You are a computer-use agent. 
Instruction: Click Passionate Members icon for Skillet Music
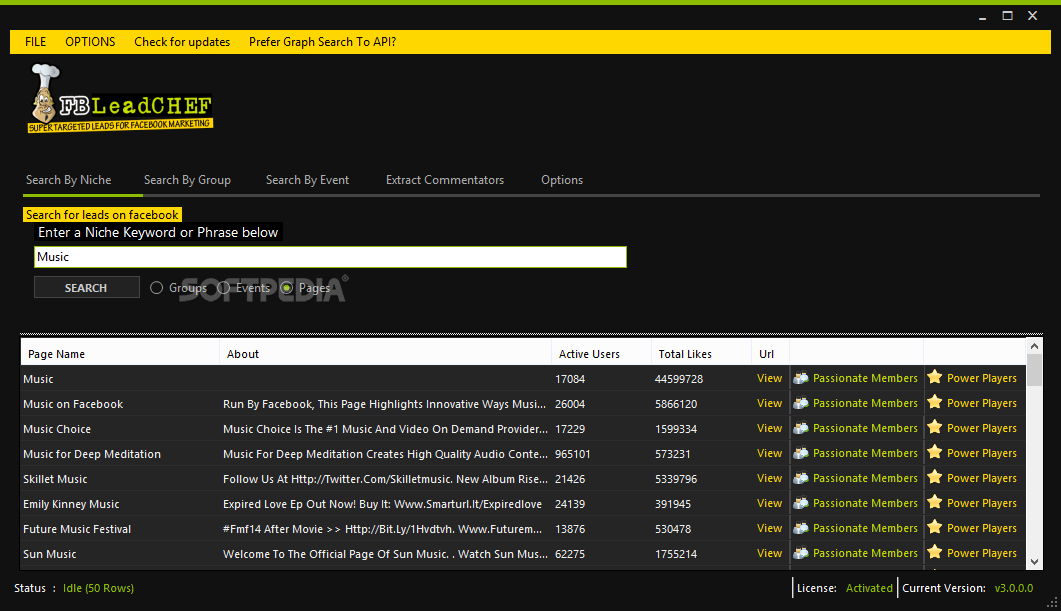800,478
